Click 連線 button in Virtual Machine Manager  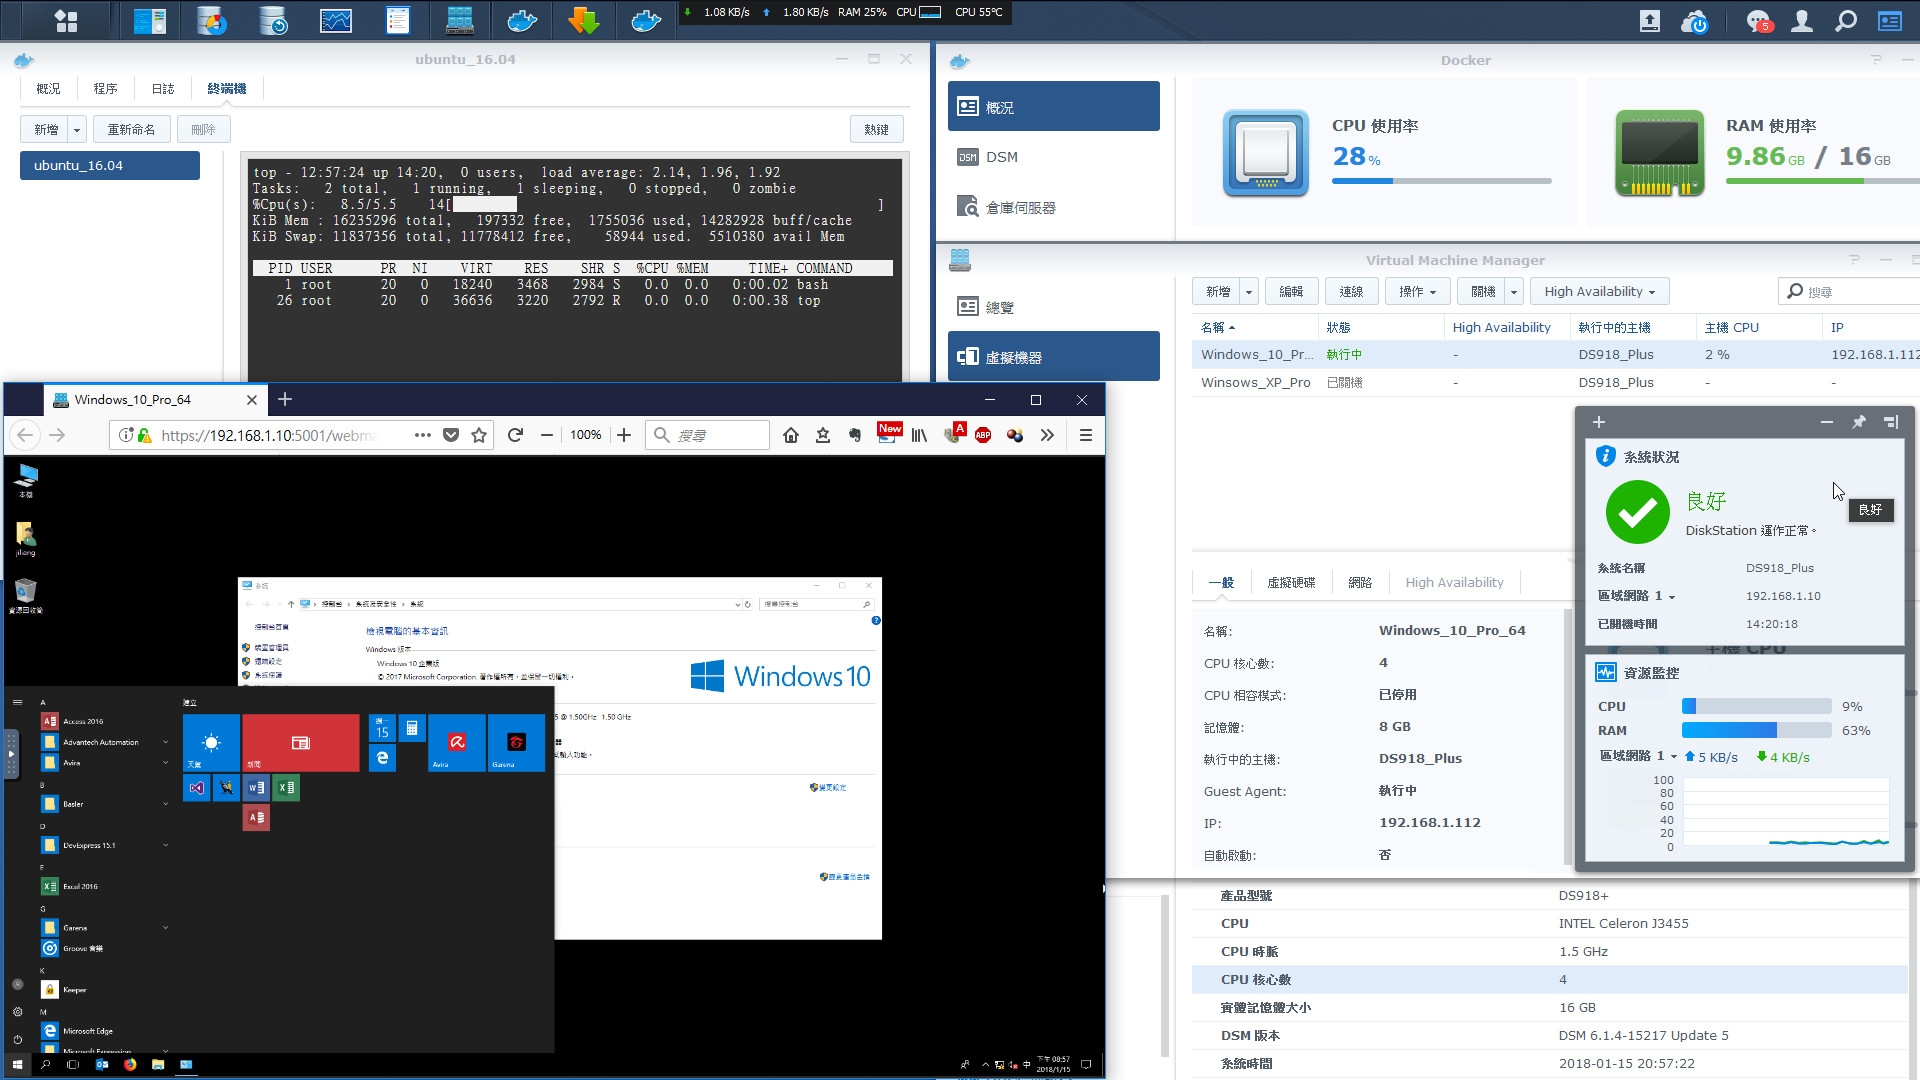(1352, 292)
